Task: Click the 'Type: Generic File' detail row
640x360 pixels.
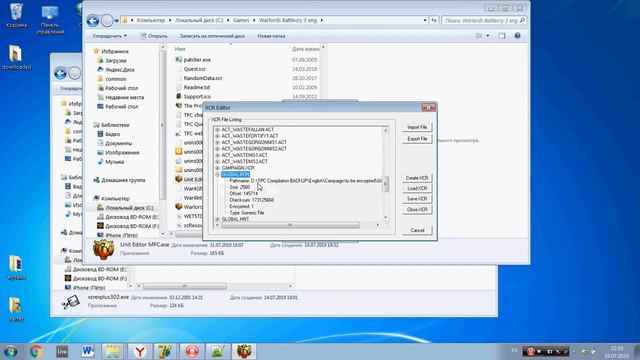Action: pyautogui.click(x=247, y=213)
